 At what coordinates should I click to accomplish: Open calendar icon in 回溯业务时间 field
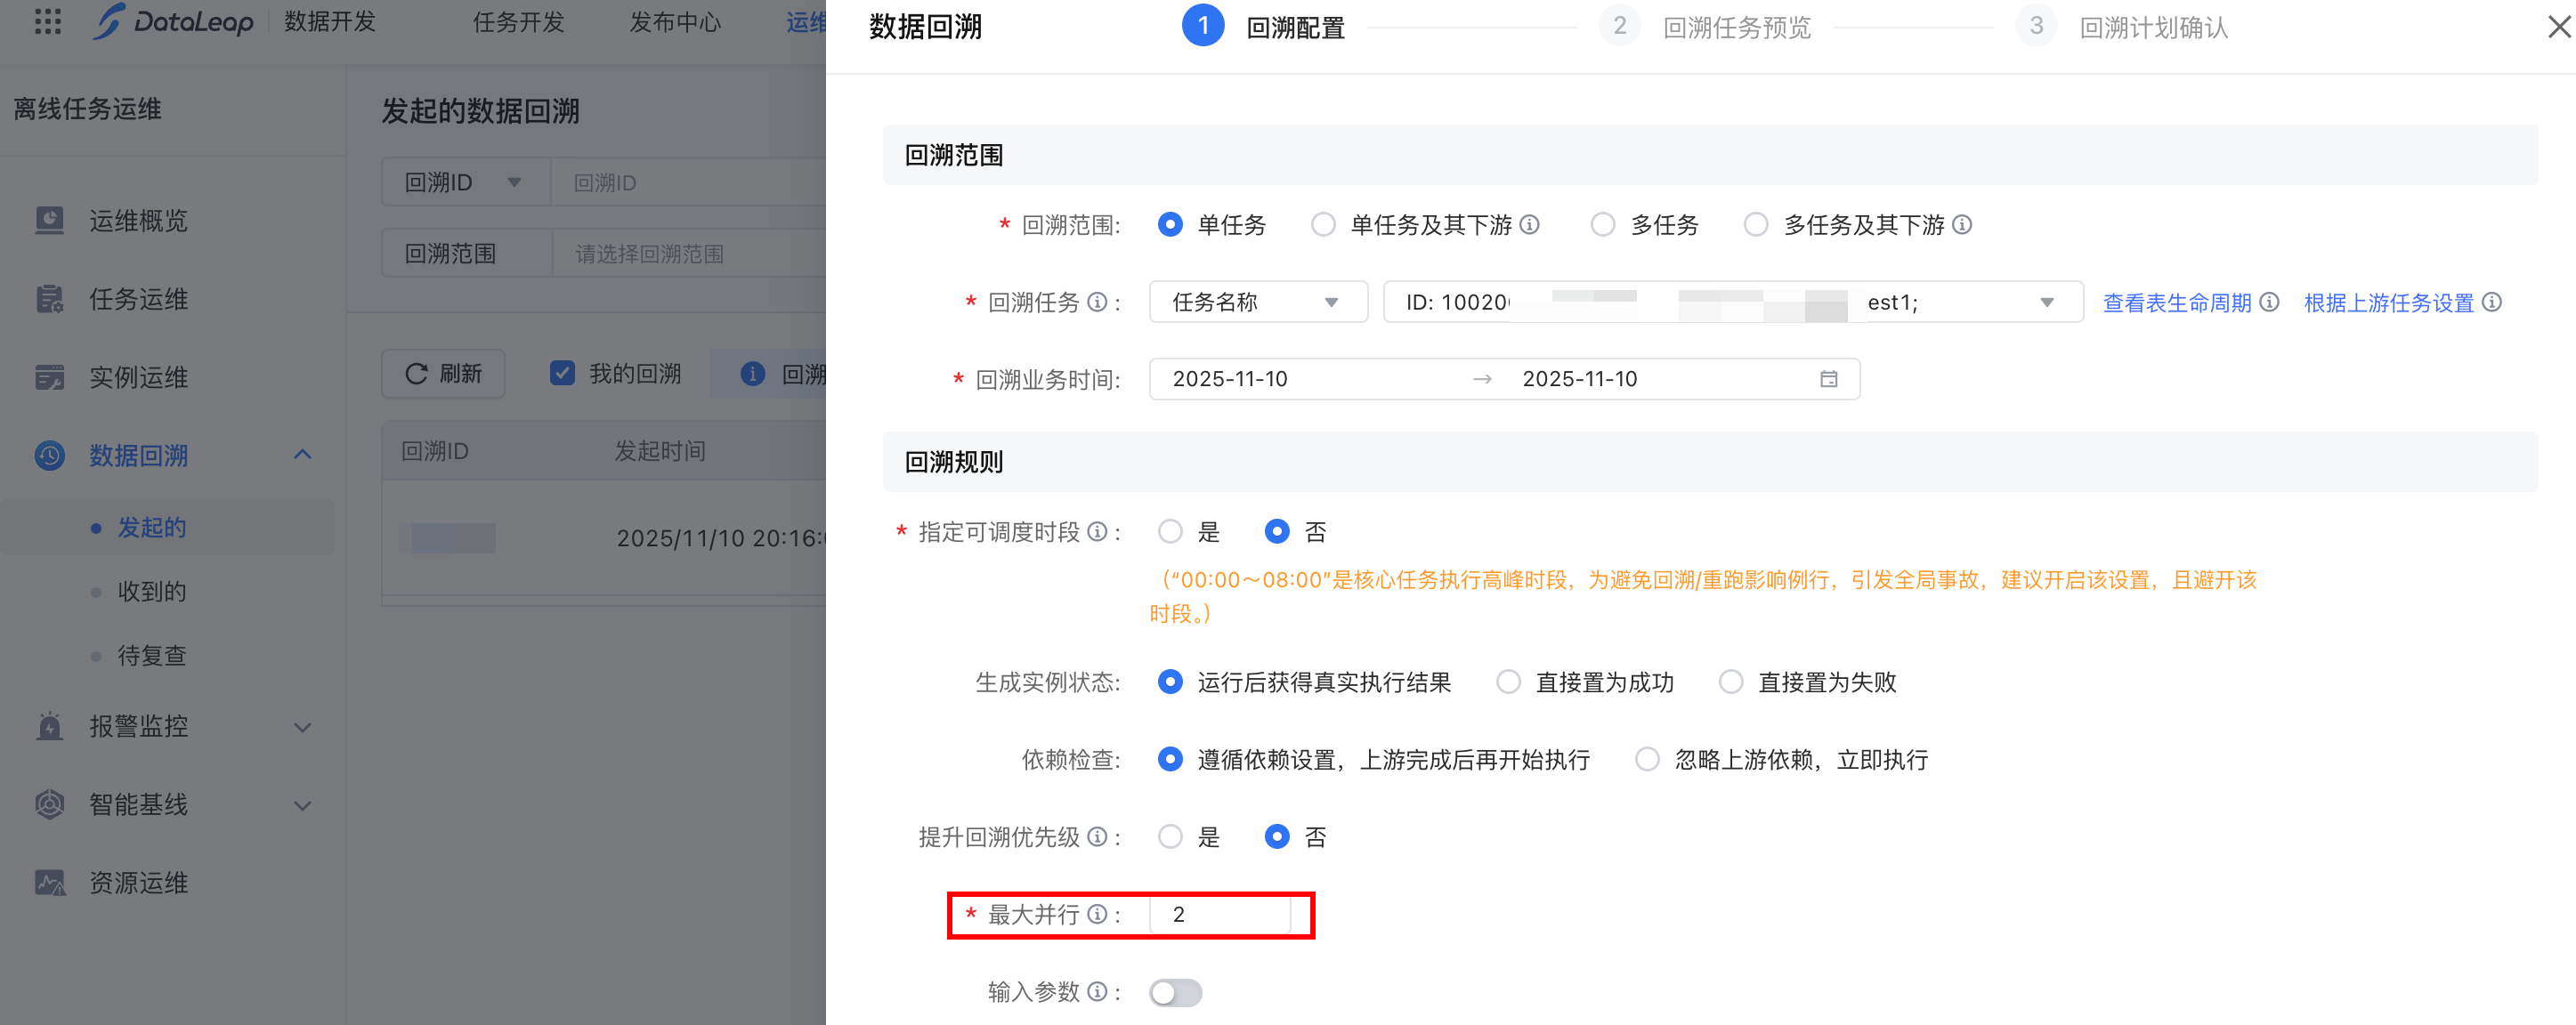[1828, 379]
